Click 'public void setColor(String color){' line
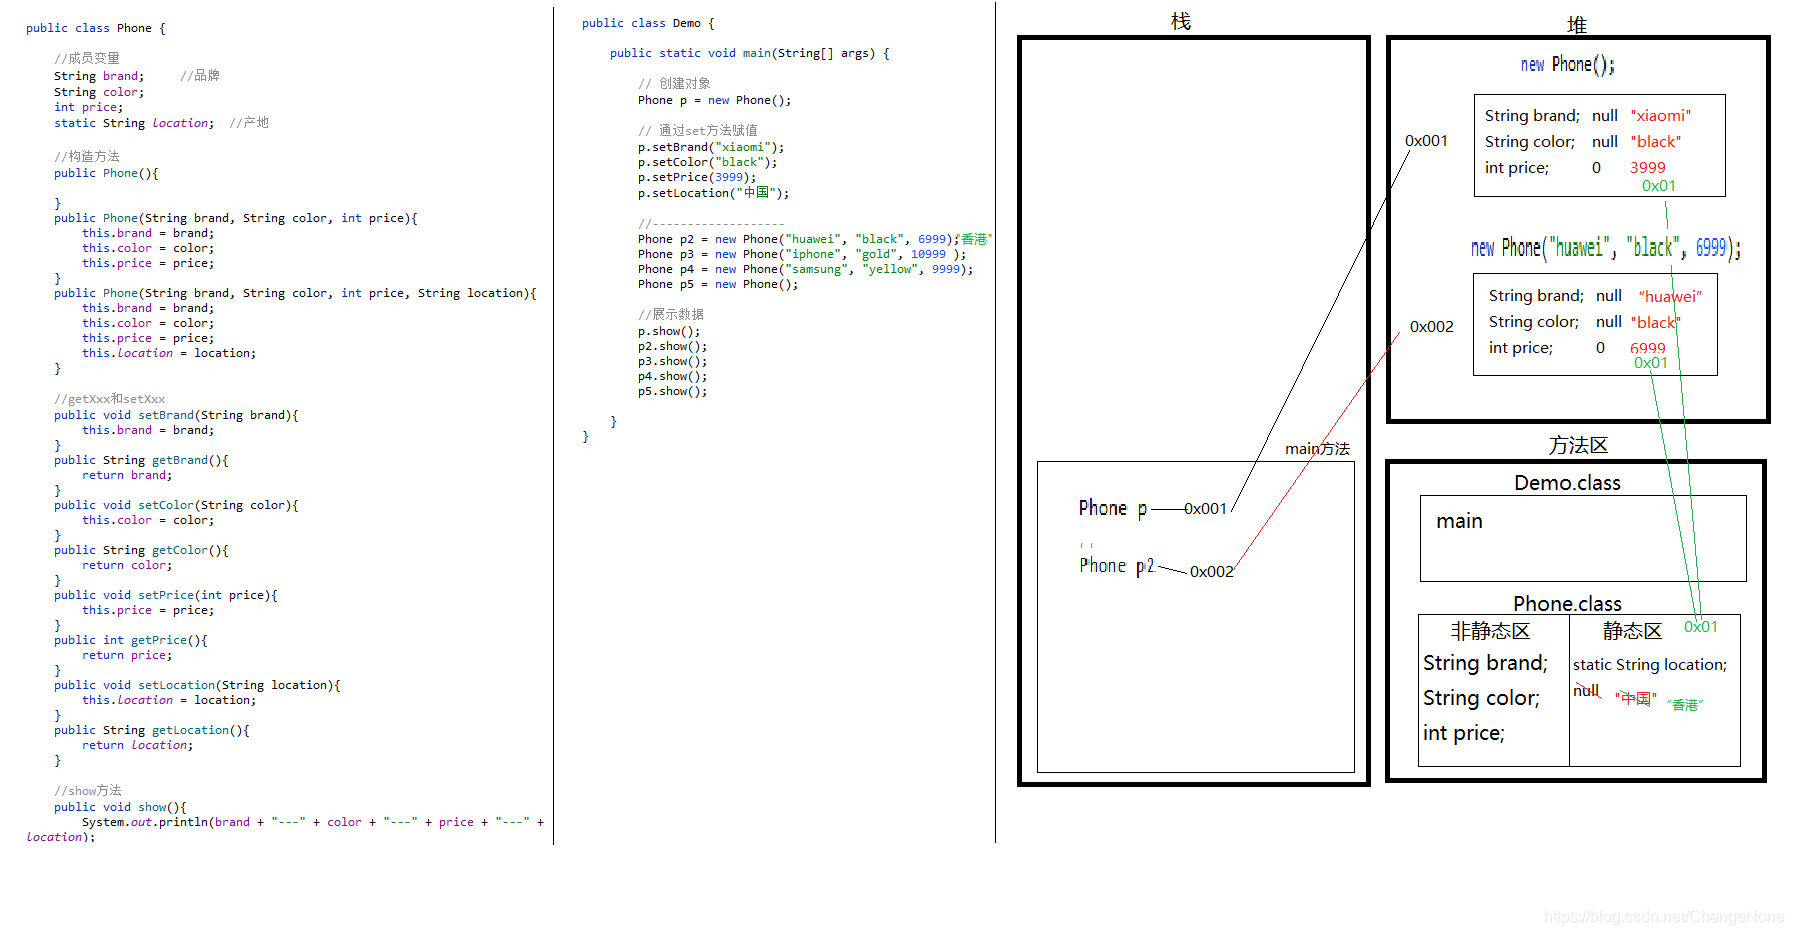 [x=176, y=505]
